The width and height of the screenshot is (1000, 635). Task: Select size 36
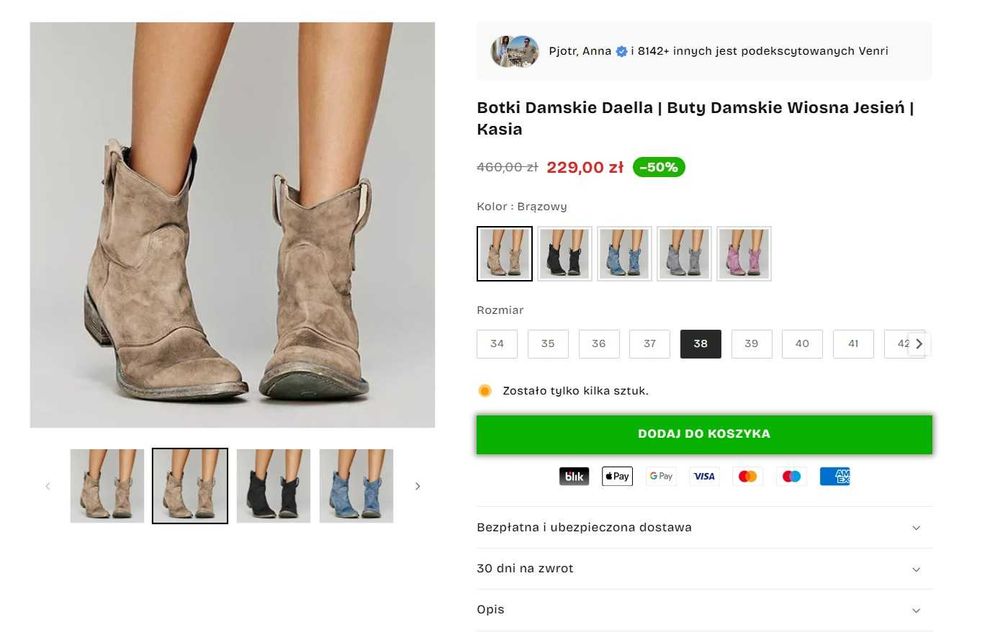point(599,344)
